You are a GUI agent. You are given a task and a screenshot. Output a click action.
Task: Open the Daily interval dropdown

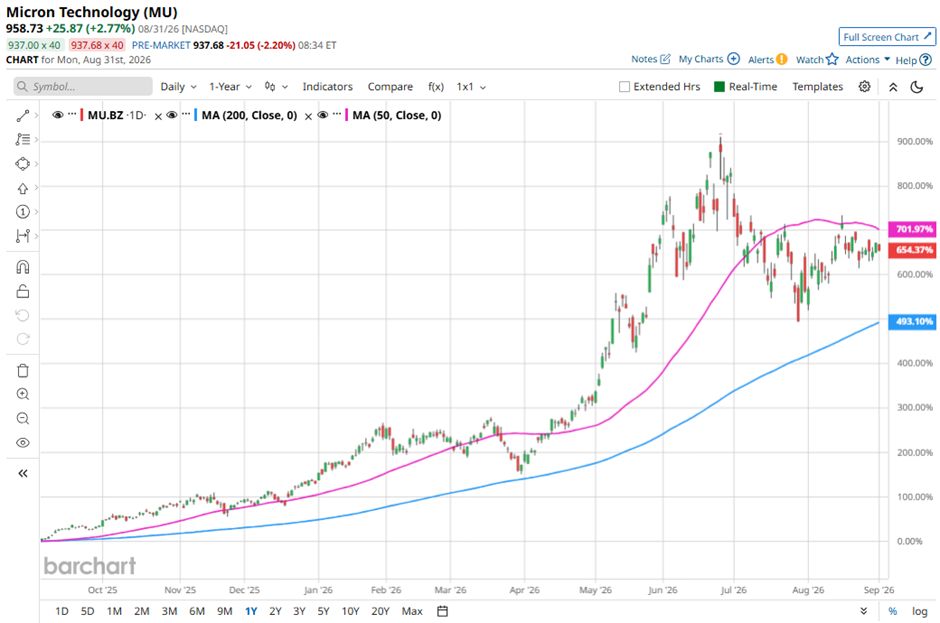point(178,86)
